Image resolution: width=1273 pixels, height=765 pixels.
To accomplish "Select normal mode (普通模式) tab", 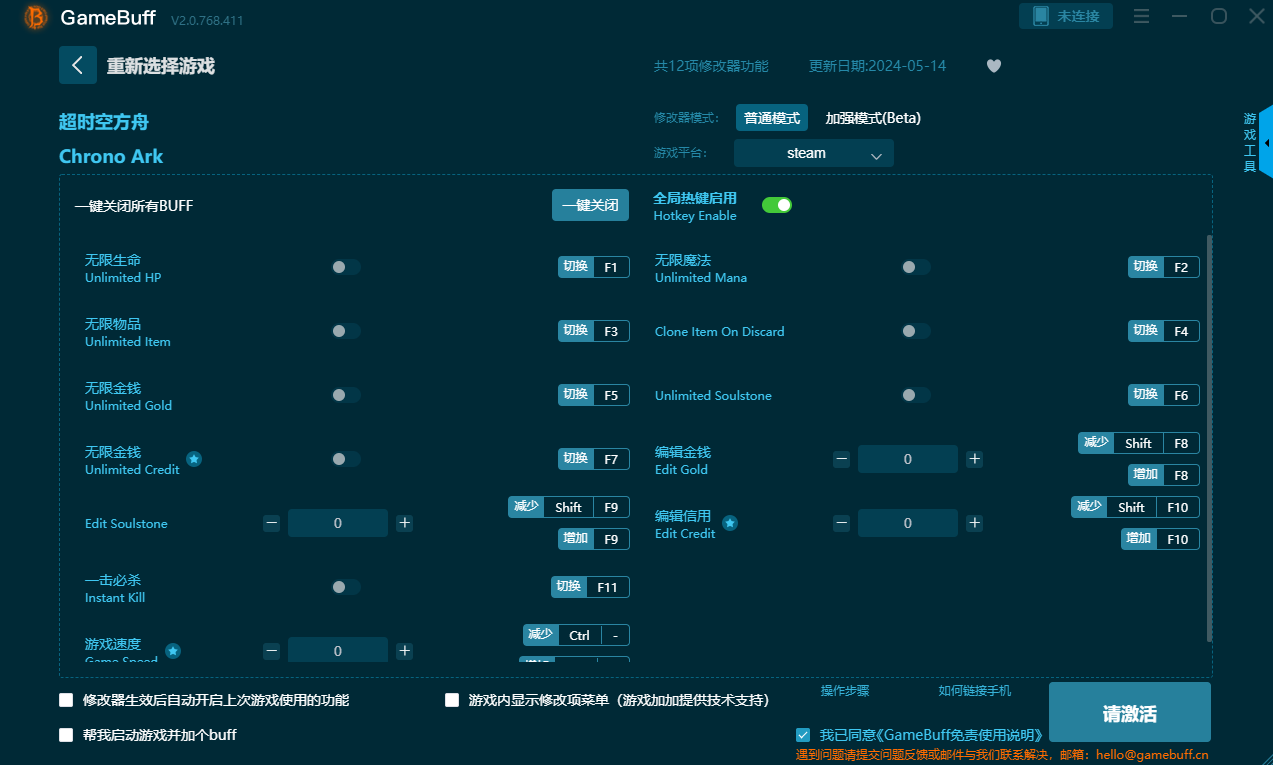I will (772, 118).
